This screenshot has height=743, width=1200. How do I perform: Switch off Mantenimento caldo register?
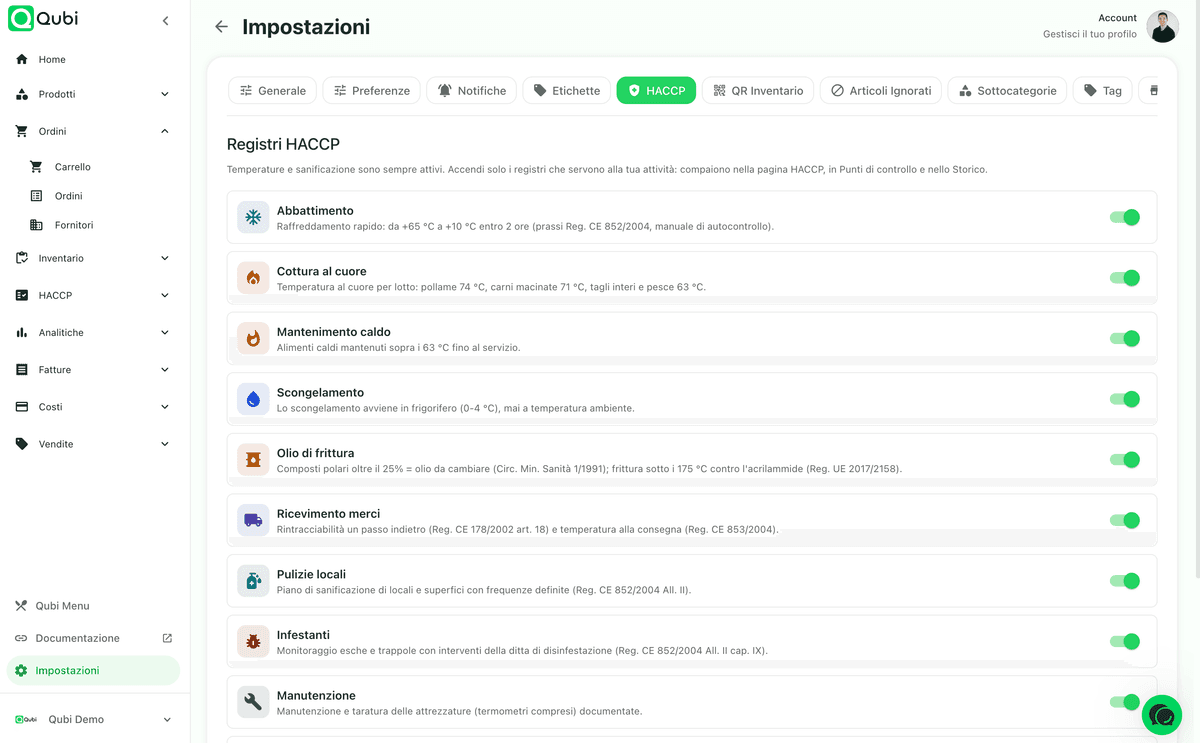1125,339
